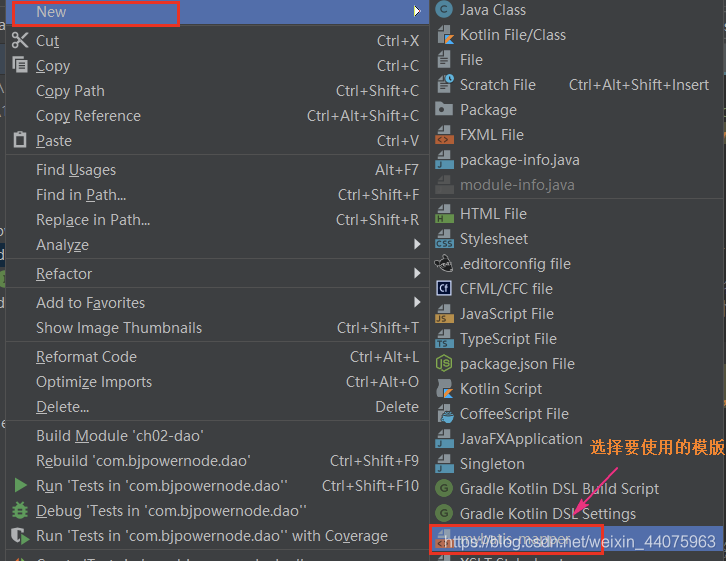Select the highlighted mybatis-mapper template entry
Screen dimensions: 726x561
(x=576, y=539)
